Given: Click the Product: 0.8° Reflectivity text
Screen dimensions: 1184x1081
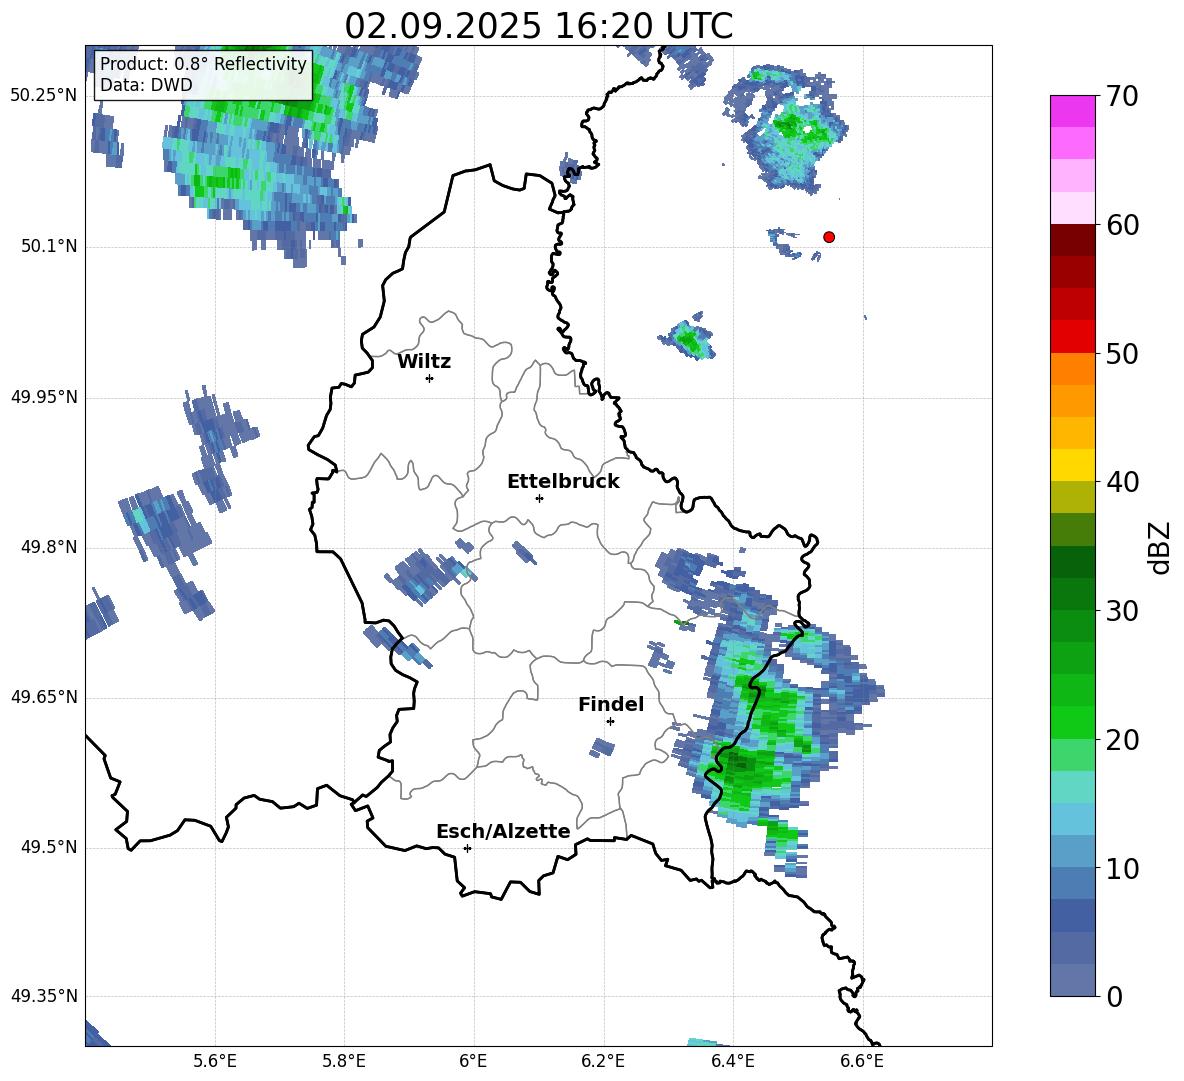Looking at the screenshot, I should click(203, 63).
